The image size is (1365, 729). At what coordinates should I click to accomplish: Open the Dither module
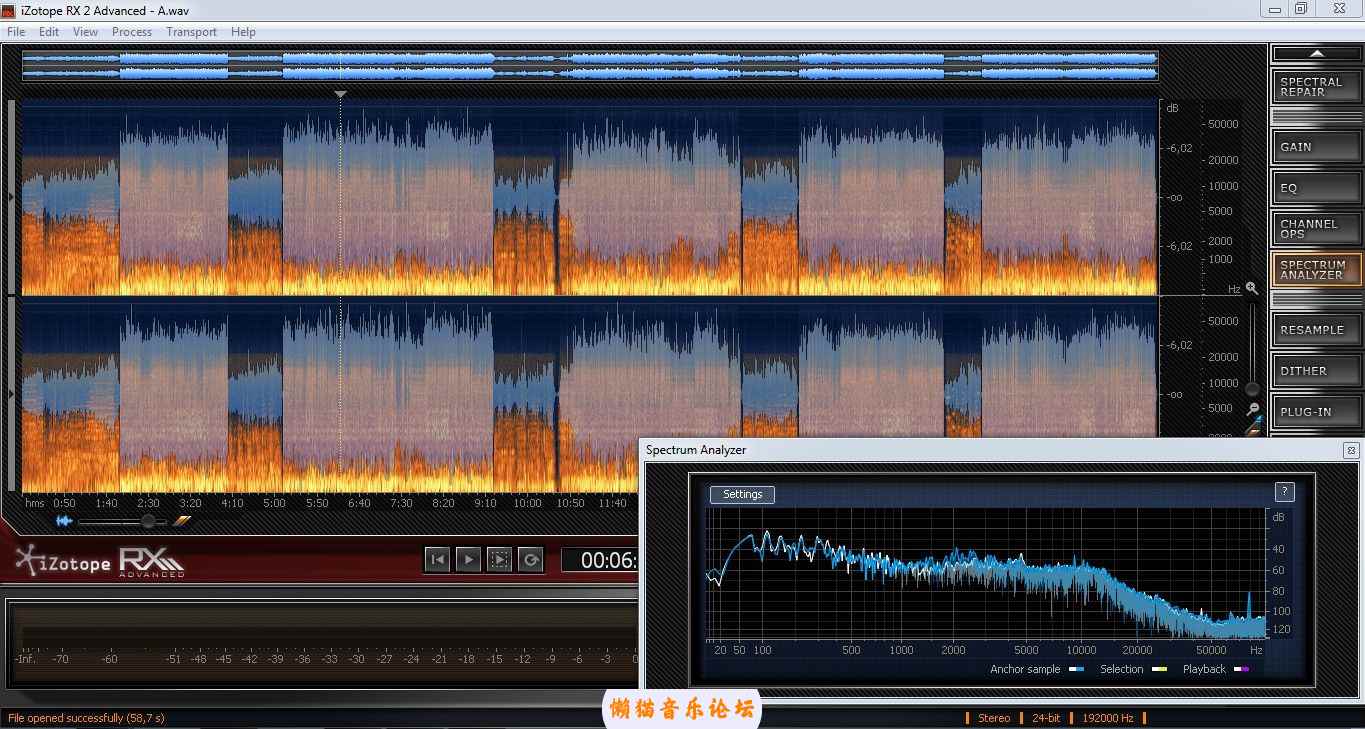pos(1317,370)
